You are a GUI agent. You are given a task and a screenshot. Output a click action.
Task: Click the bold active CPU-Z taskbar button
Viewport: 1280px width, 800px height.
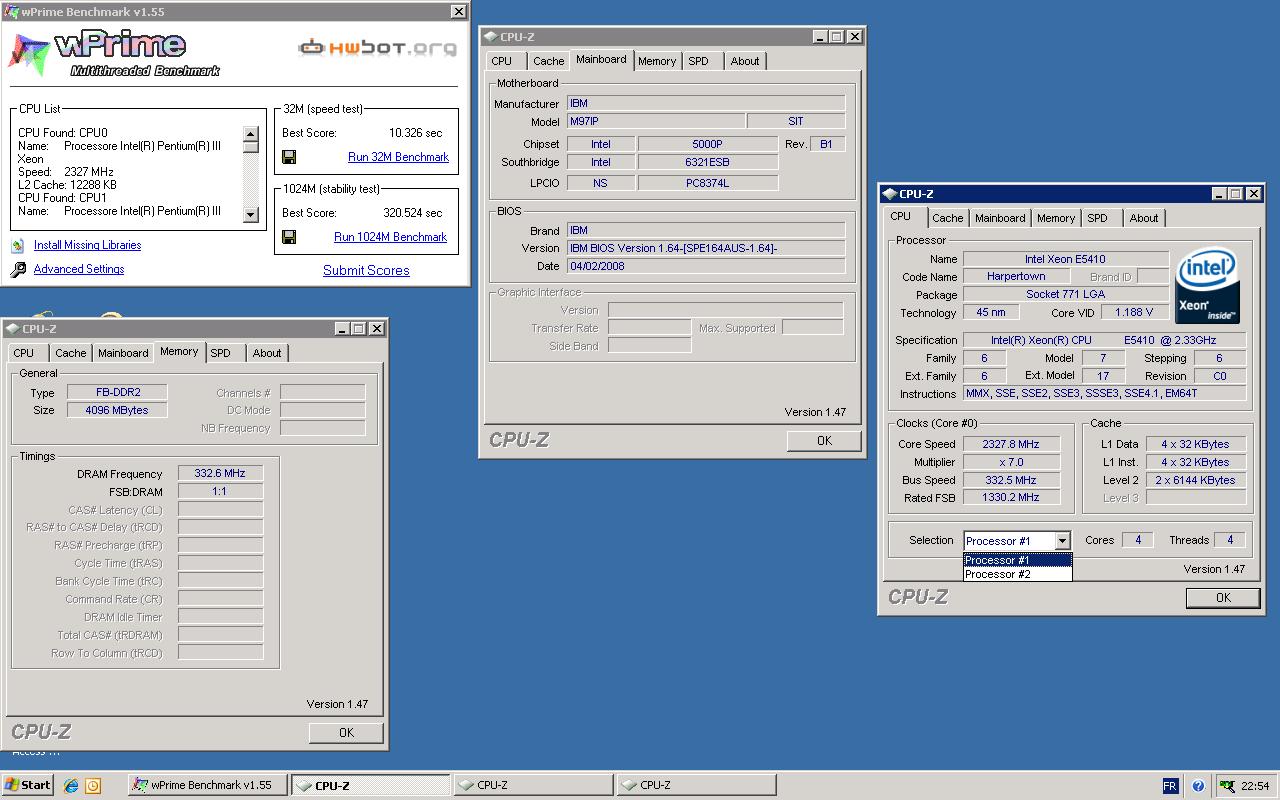point(370,785)
